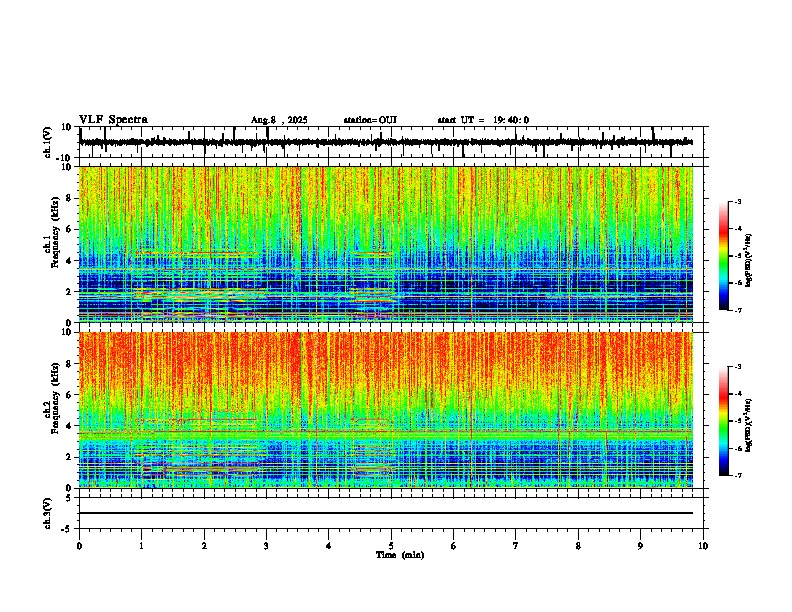Click the ch.2 color scale log(PSD) unit label
Viewport: 792px width, 612px height.
coord(749,426)
